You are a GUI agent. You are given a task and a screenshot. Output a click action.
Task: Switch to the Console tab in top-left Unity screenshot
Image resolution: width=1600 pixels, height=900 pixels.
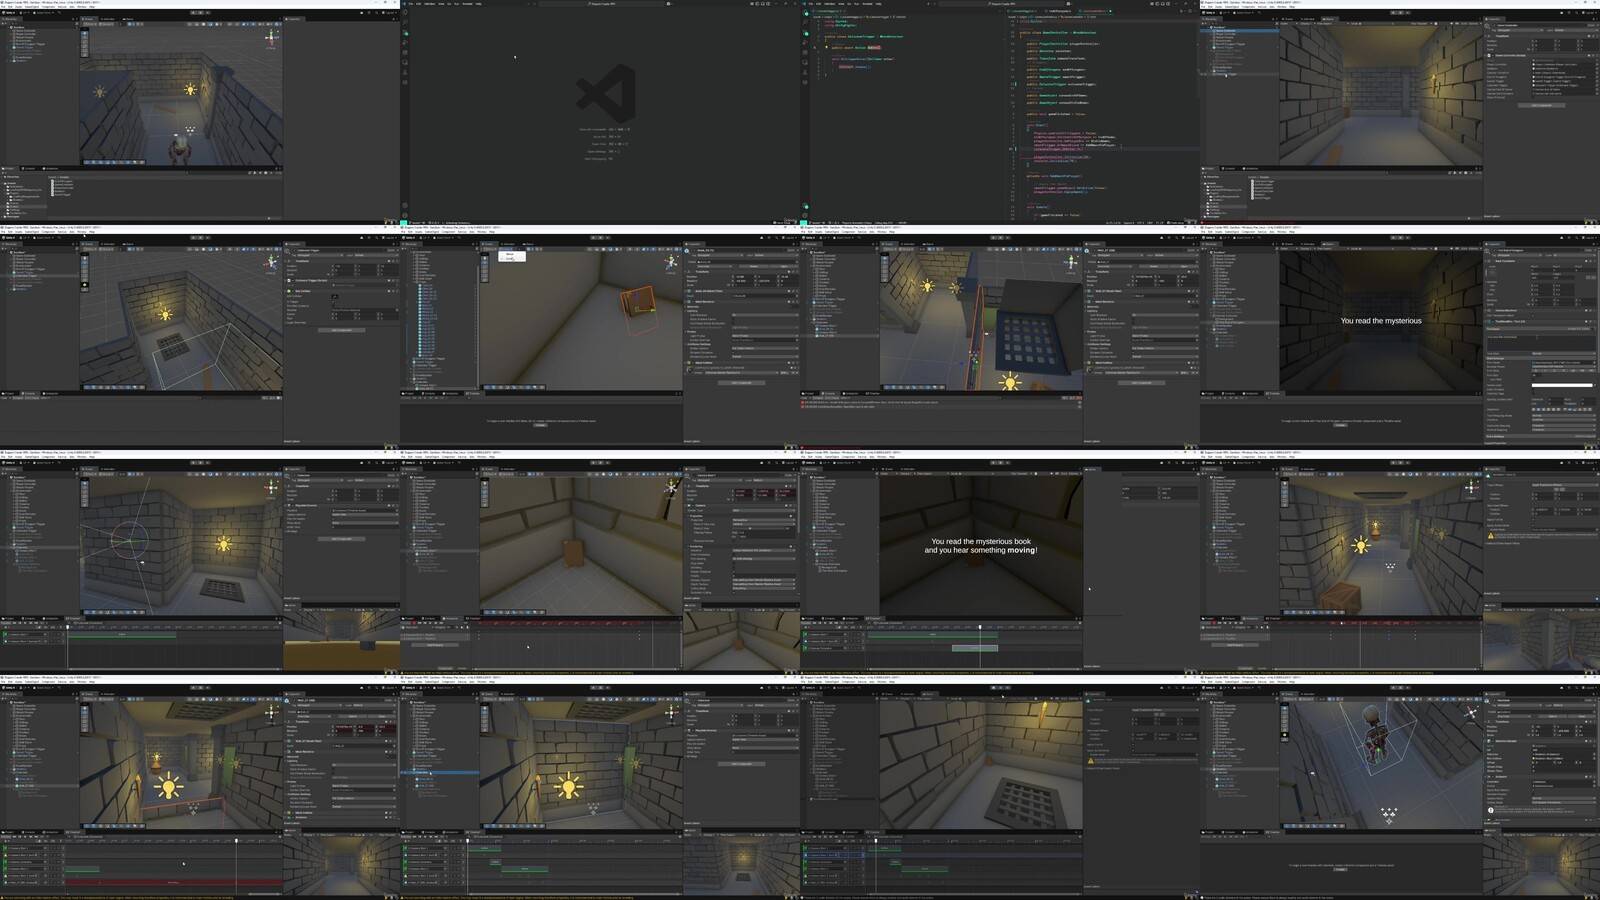[x=29, y=169]
